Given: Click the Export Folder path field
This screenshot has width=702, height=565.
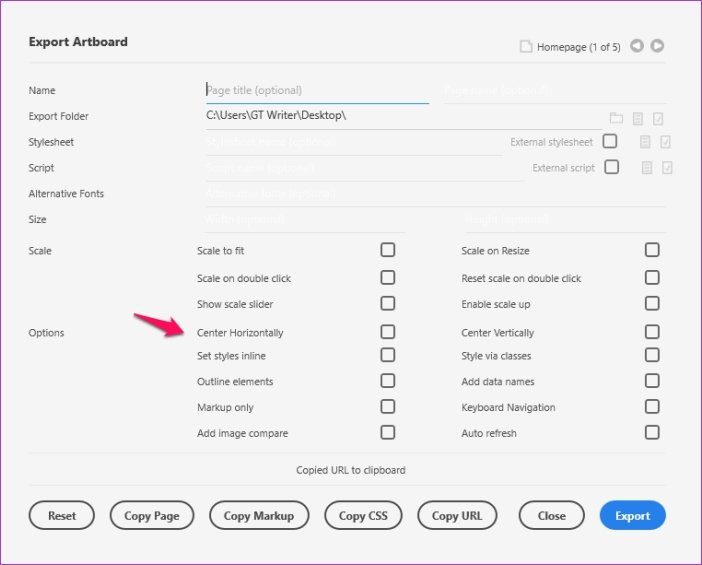Looking at the screenshot, I should point(404,116).
